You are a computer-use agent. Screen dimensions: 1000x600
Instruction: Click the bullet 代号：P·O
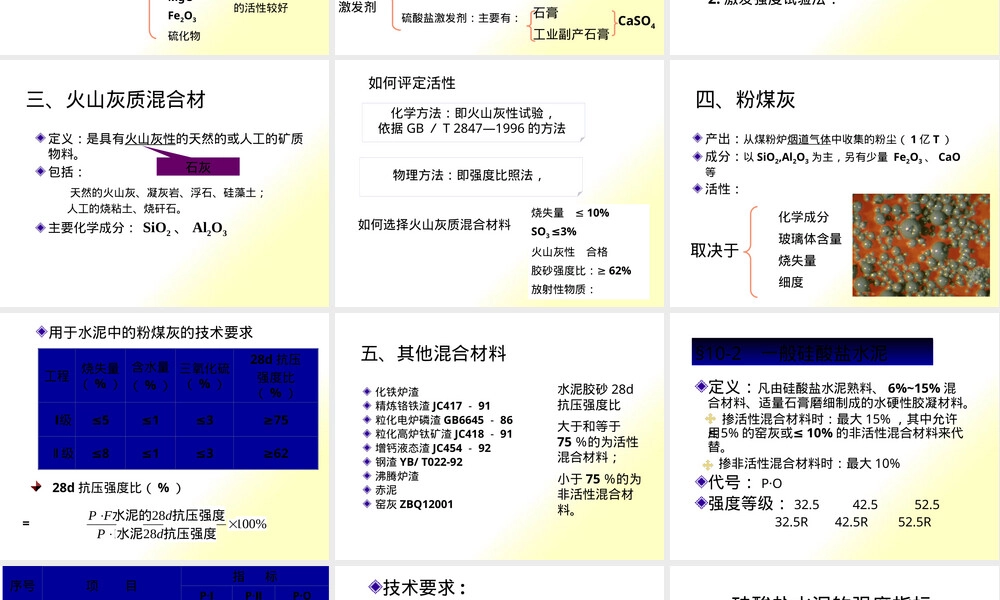pyautogui.click(x=739, y=483)
